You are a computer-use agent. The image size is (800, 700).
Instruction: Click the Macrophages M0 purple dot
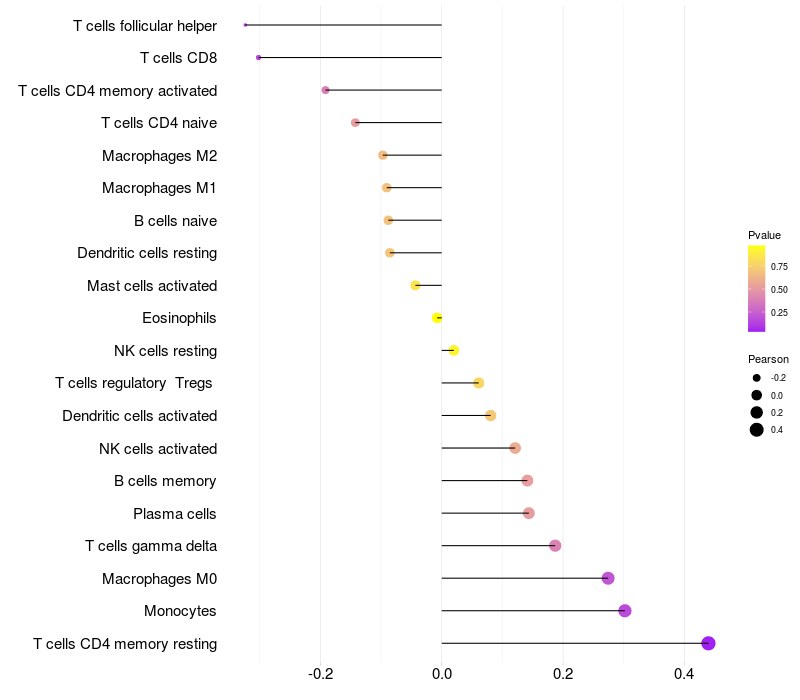tap(608, 578)
